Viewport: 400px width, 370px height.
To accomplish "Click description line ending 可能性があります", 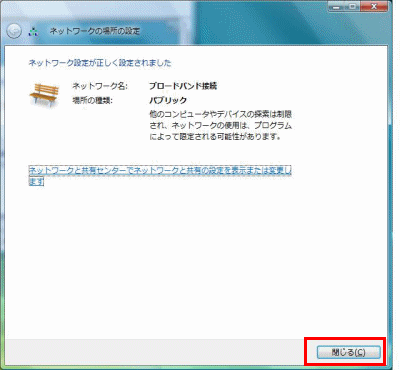I will click(215, 136).
